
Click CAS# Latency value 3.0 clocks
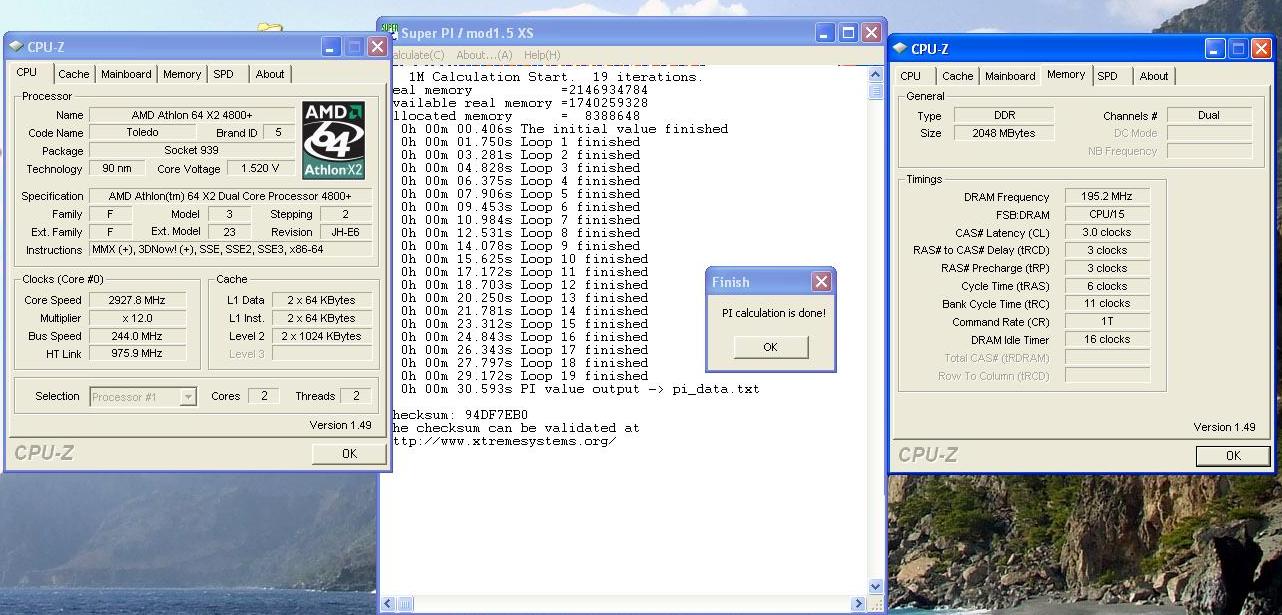click(x=1107, y=232)
